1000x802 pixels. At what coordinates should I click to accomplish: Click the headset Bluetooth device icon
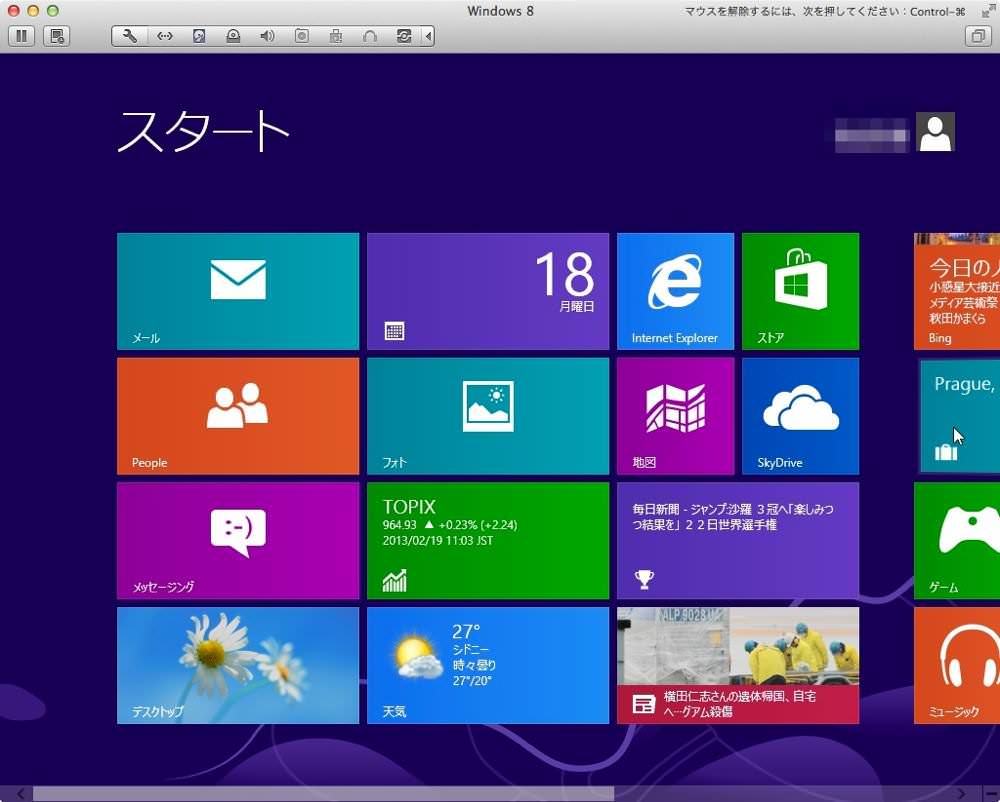[x=370, y=36]
